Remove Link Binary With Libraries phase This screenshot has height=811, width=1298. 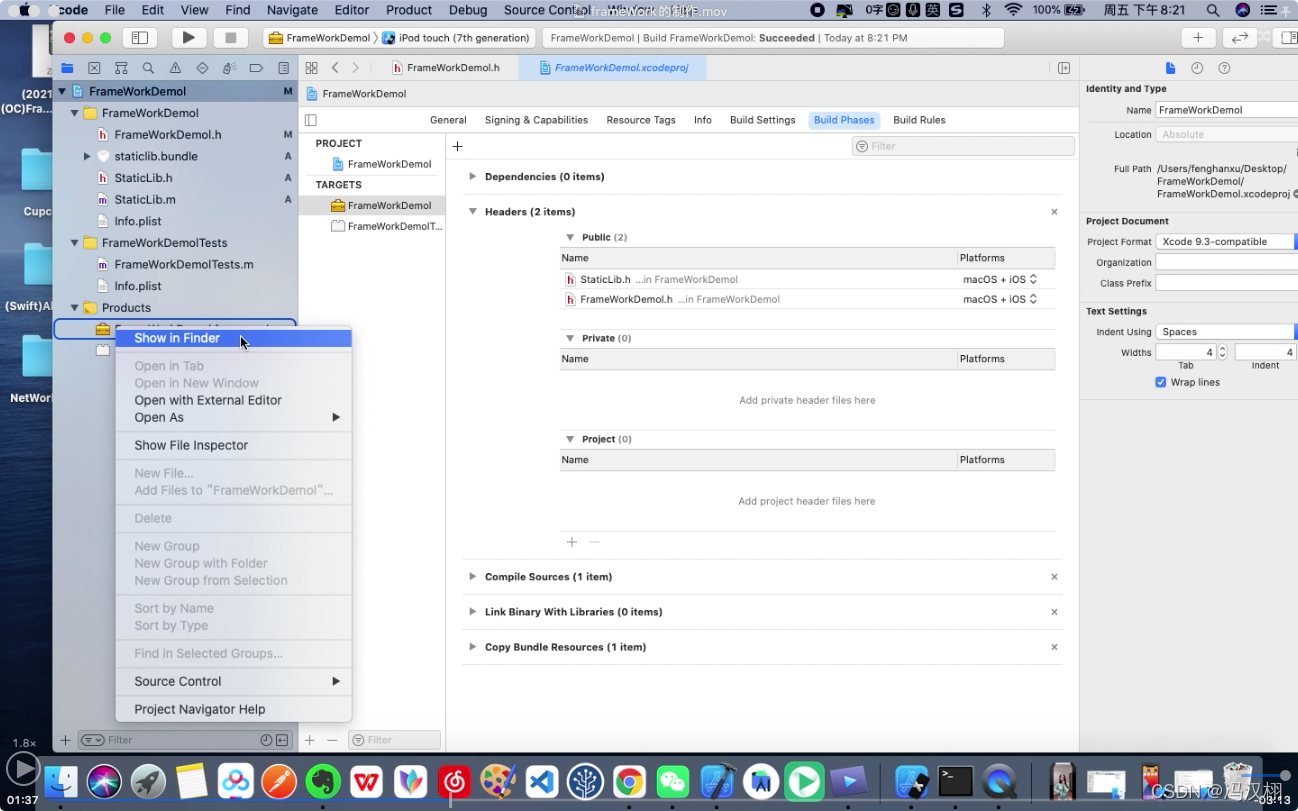coord(1054,612)
